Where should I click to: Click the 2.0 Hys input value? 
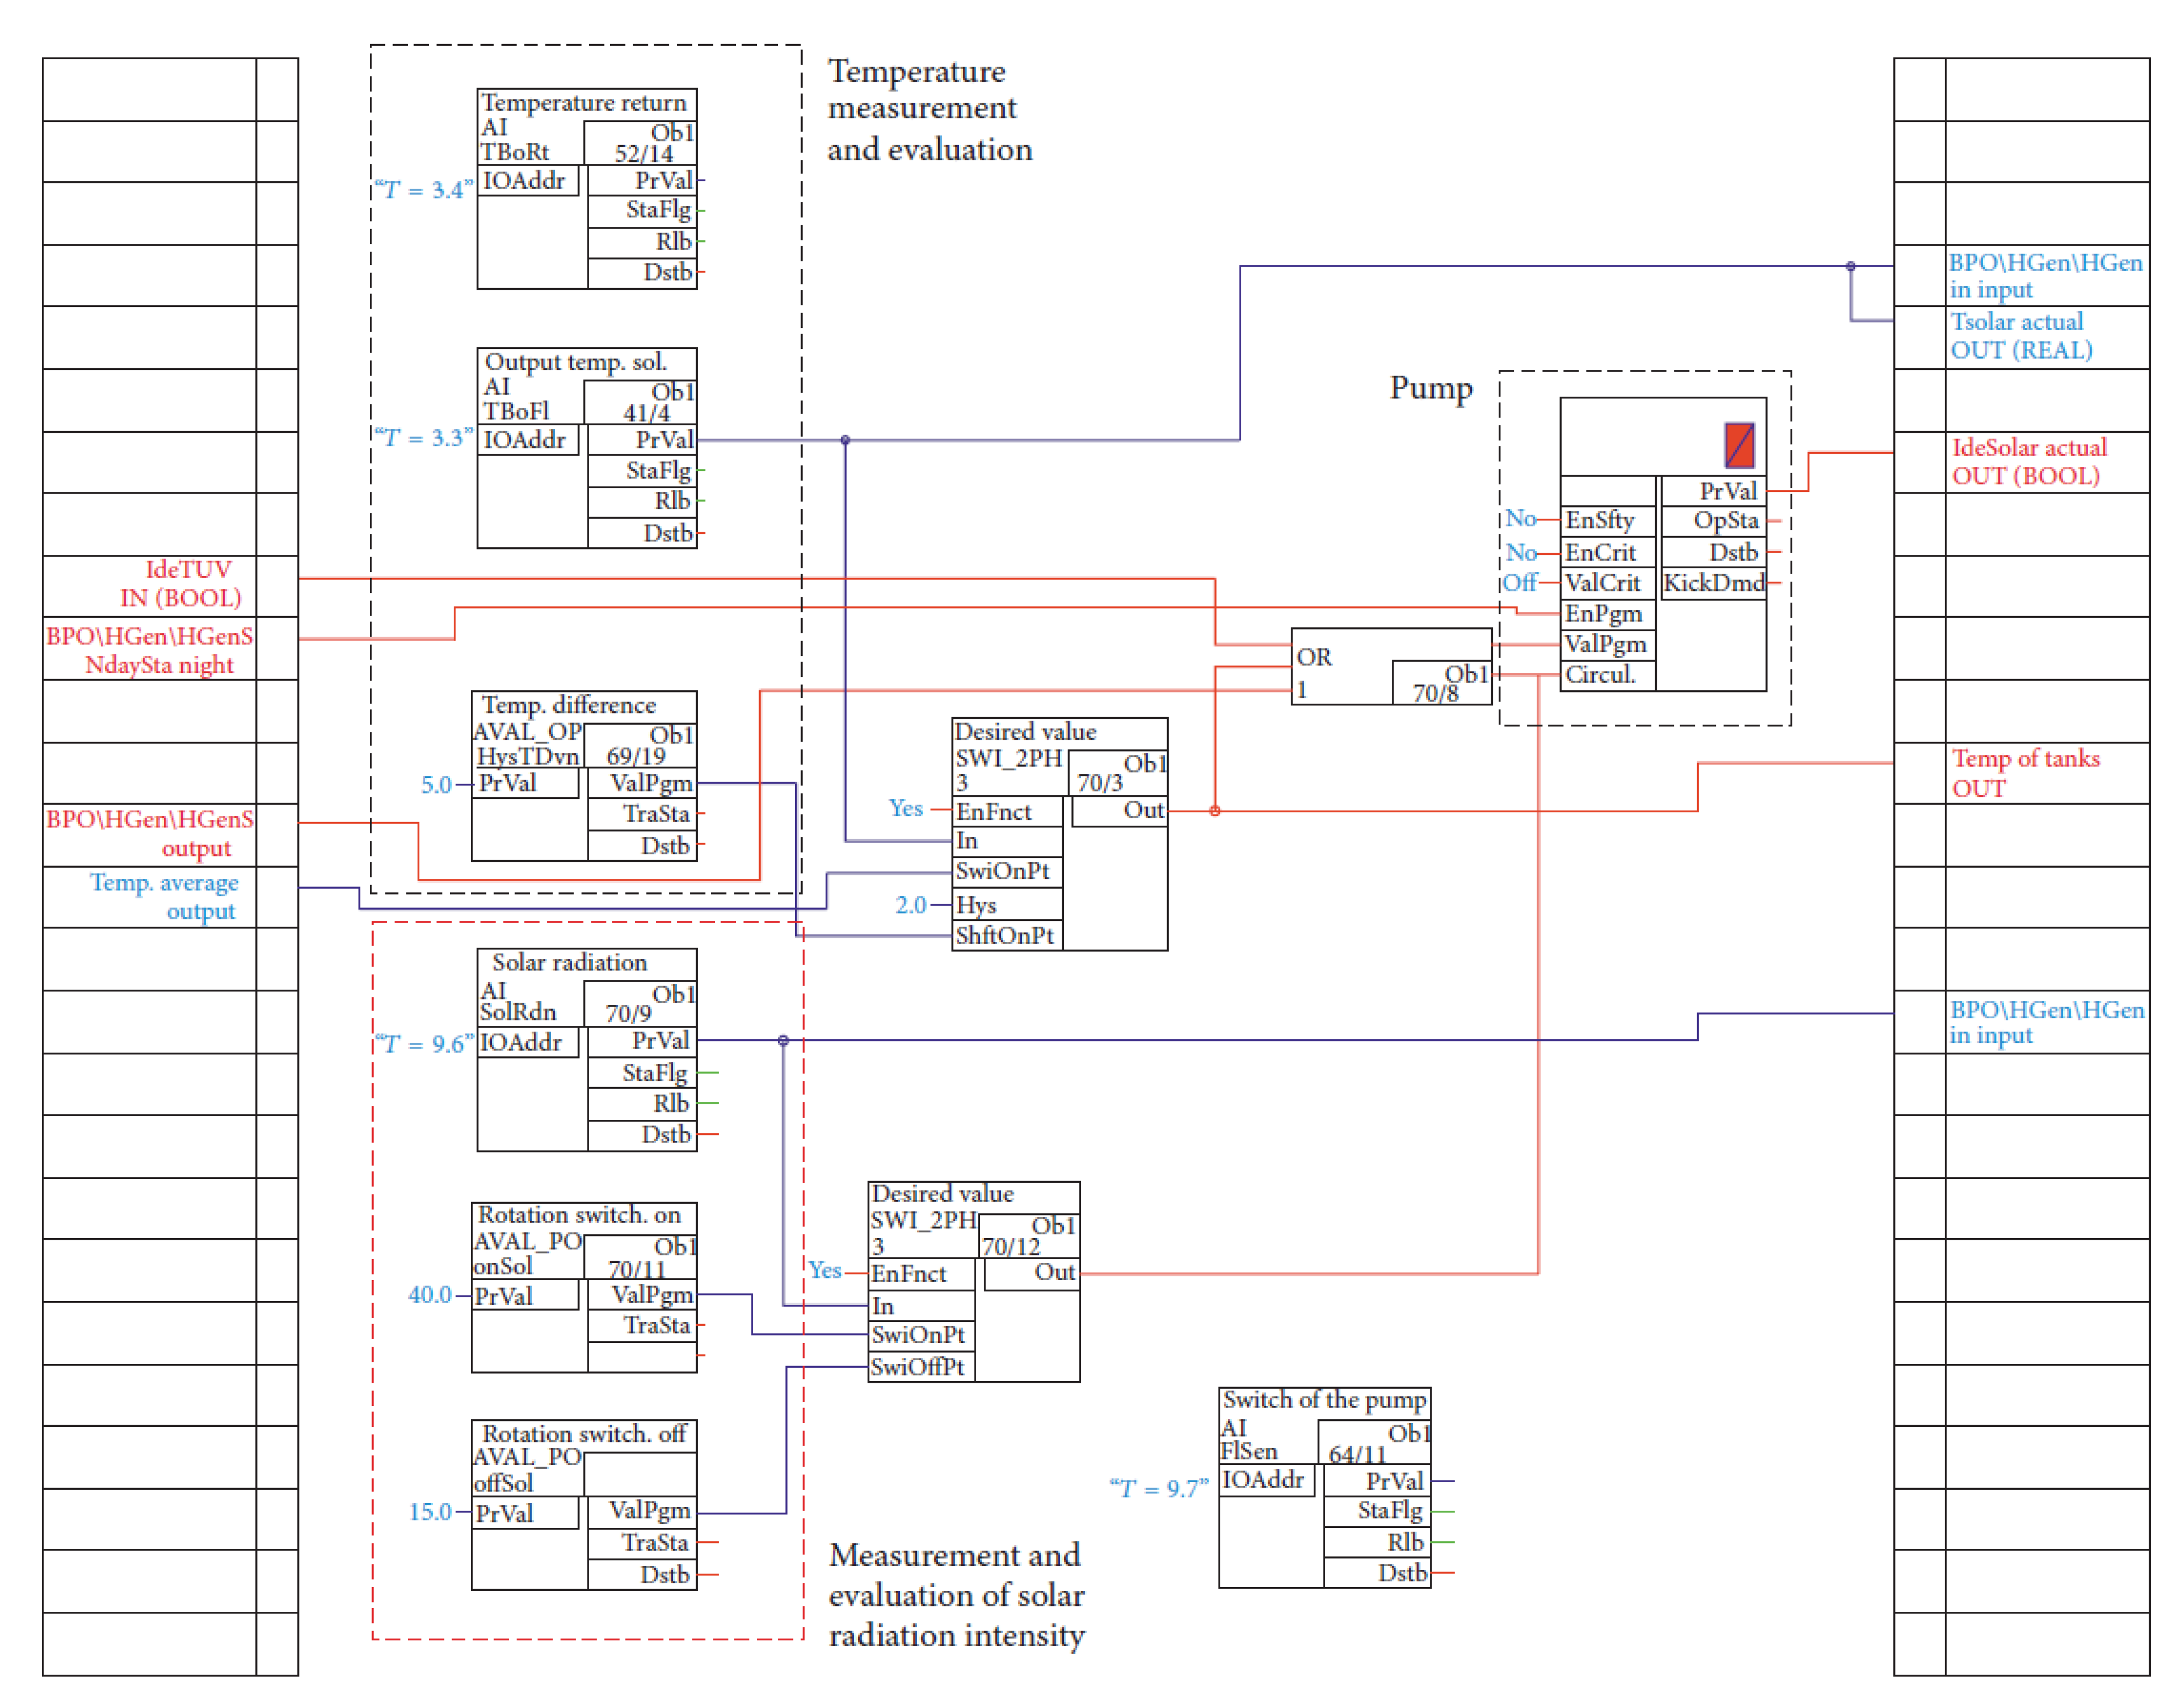910,905
